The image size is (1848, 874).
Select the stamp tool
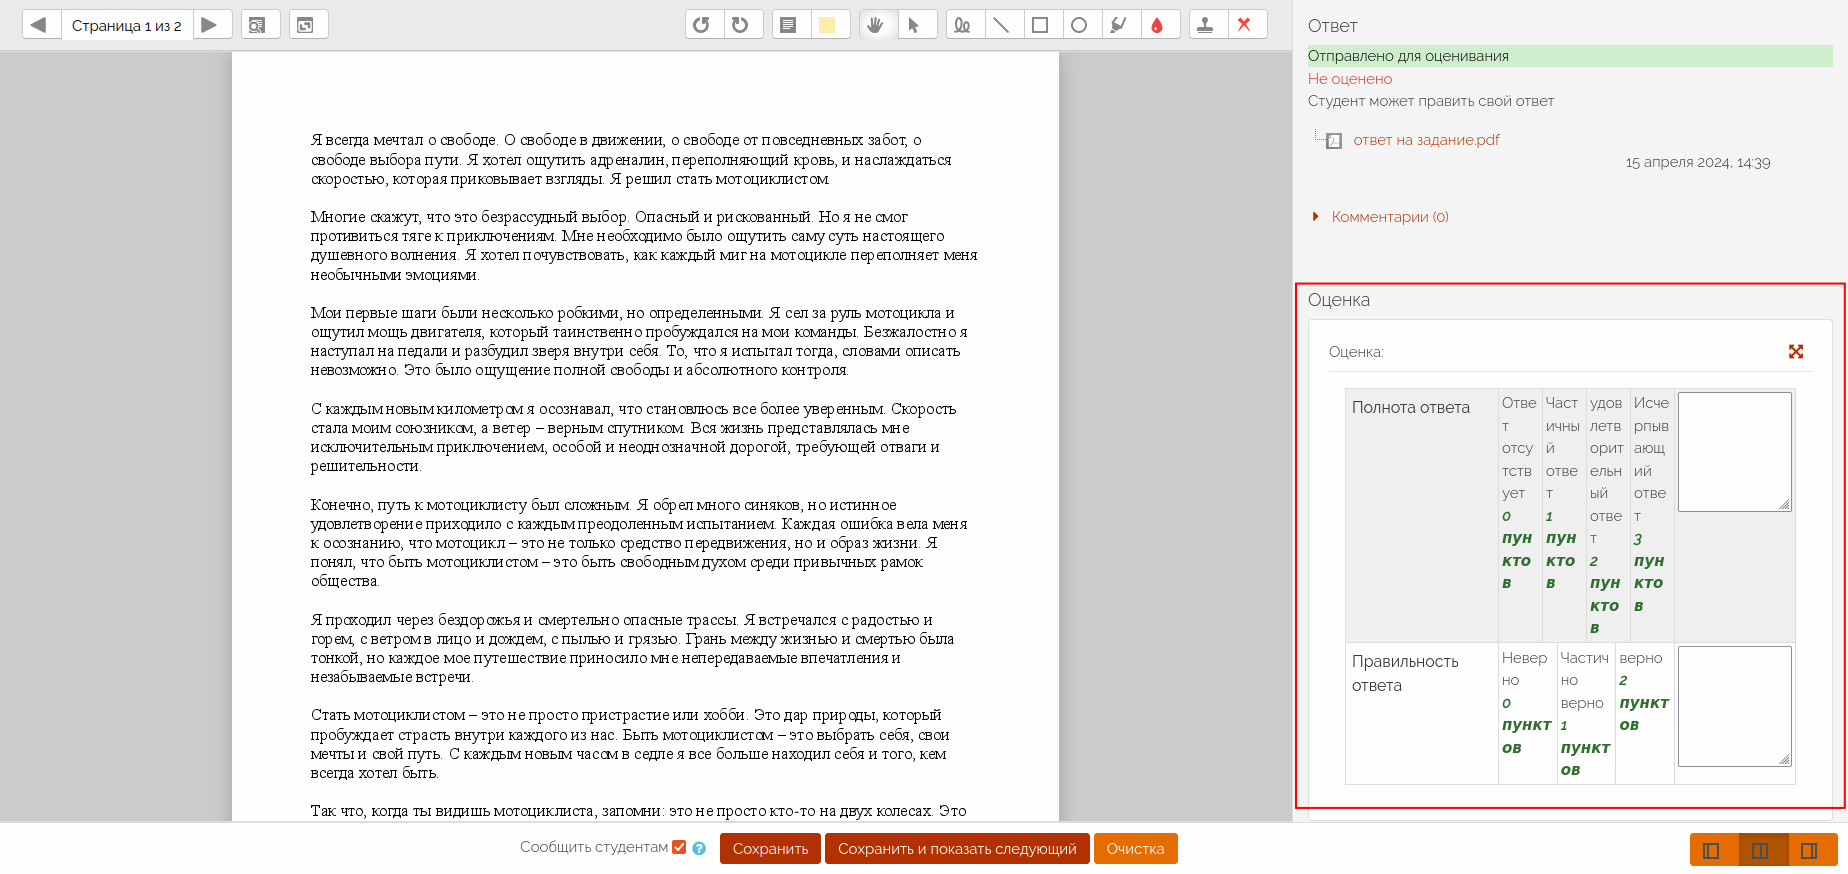click(1207, 25)
